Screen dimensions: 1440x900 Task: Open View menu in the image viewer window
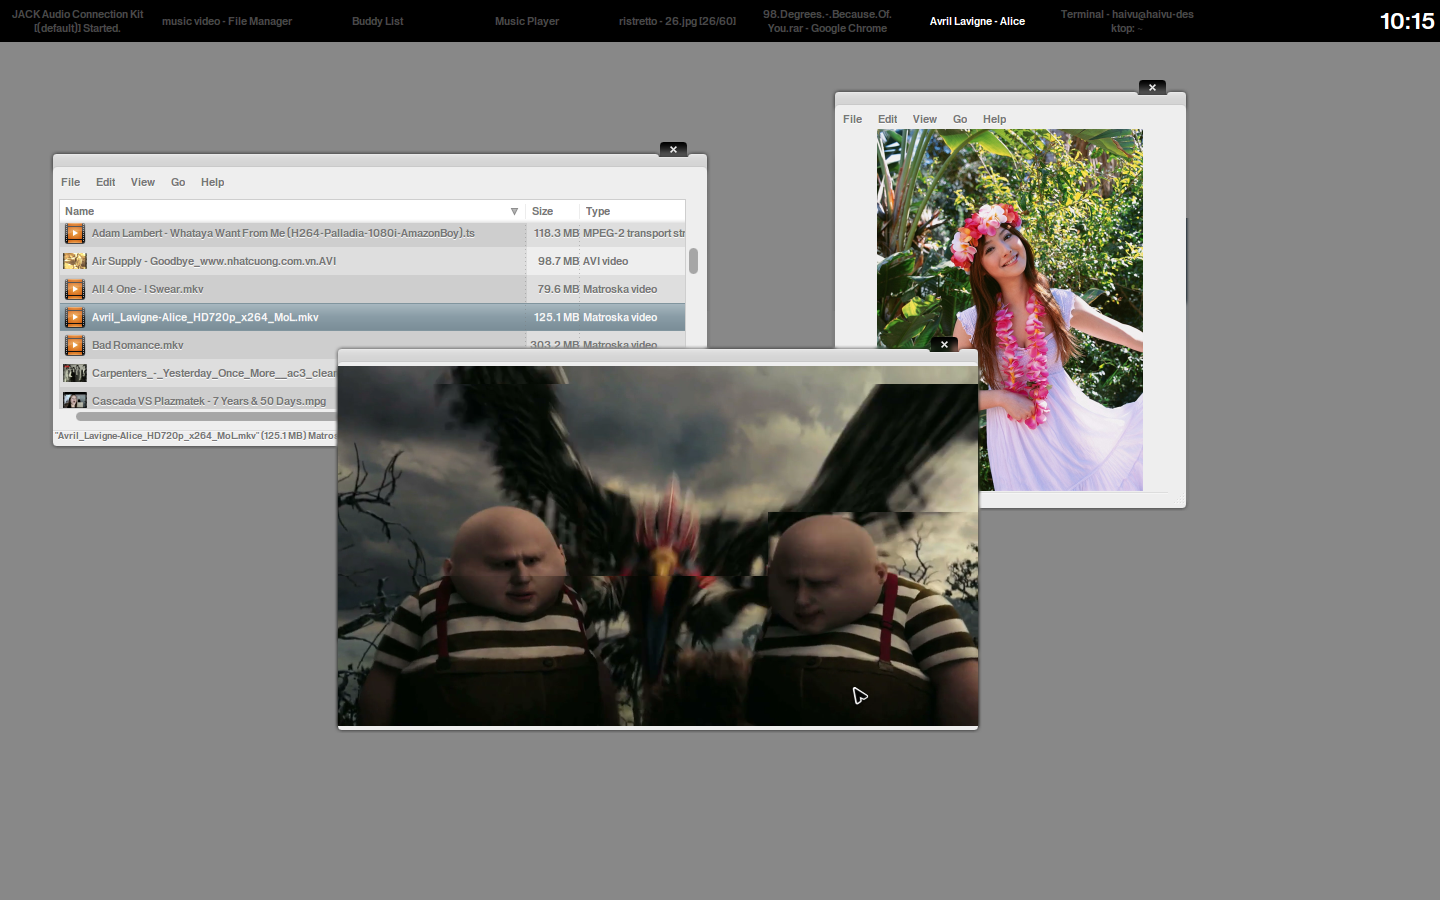(x=924, y=119)
